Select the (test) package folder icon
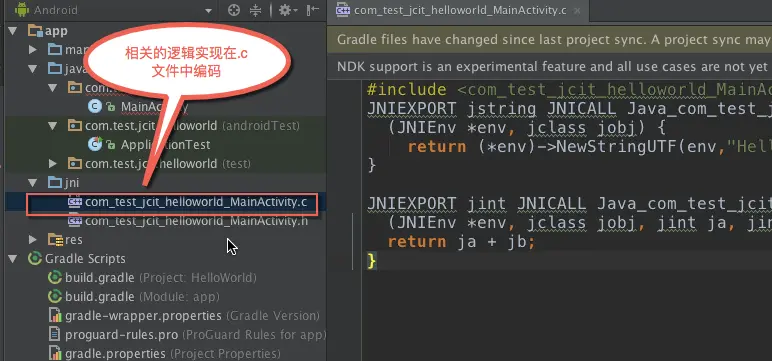772x361 pixels. coord(75,164)
